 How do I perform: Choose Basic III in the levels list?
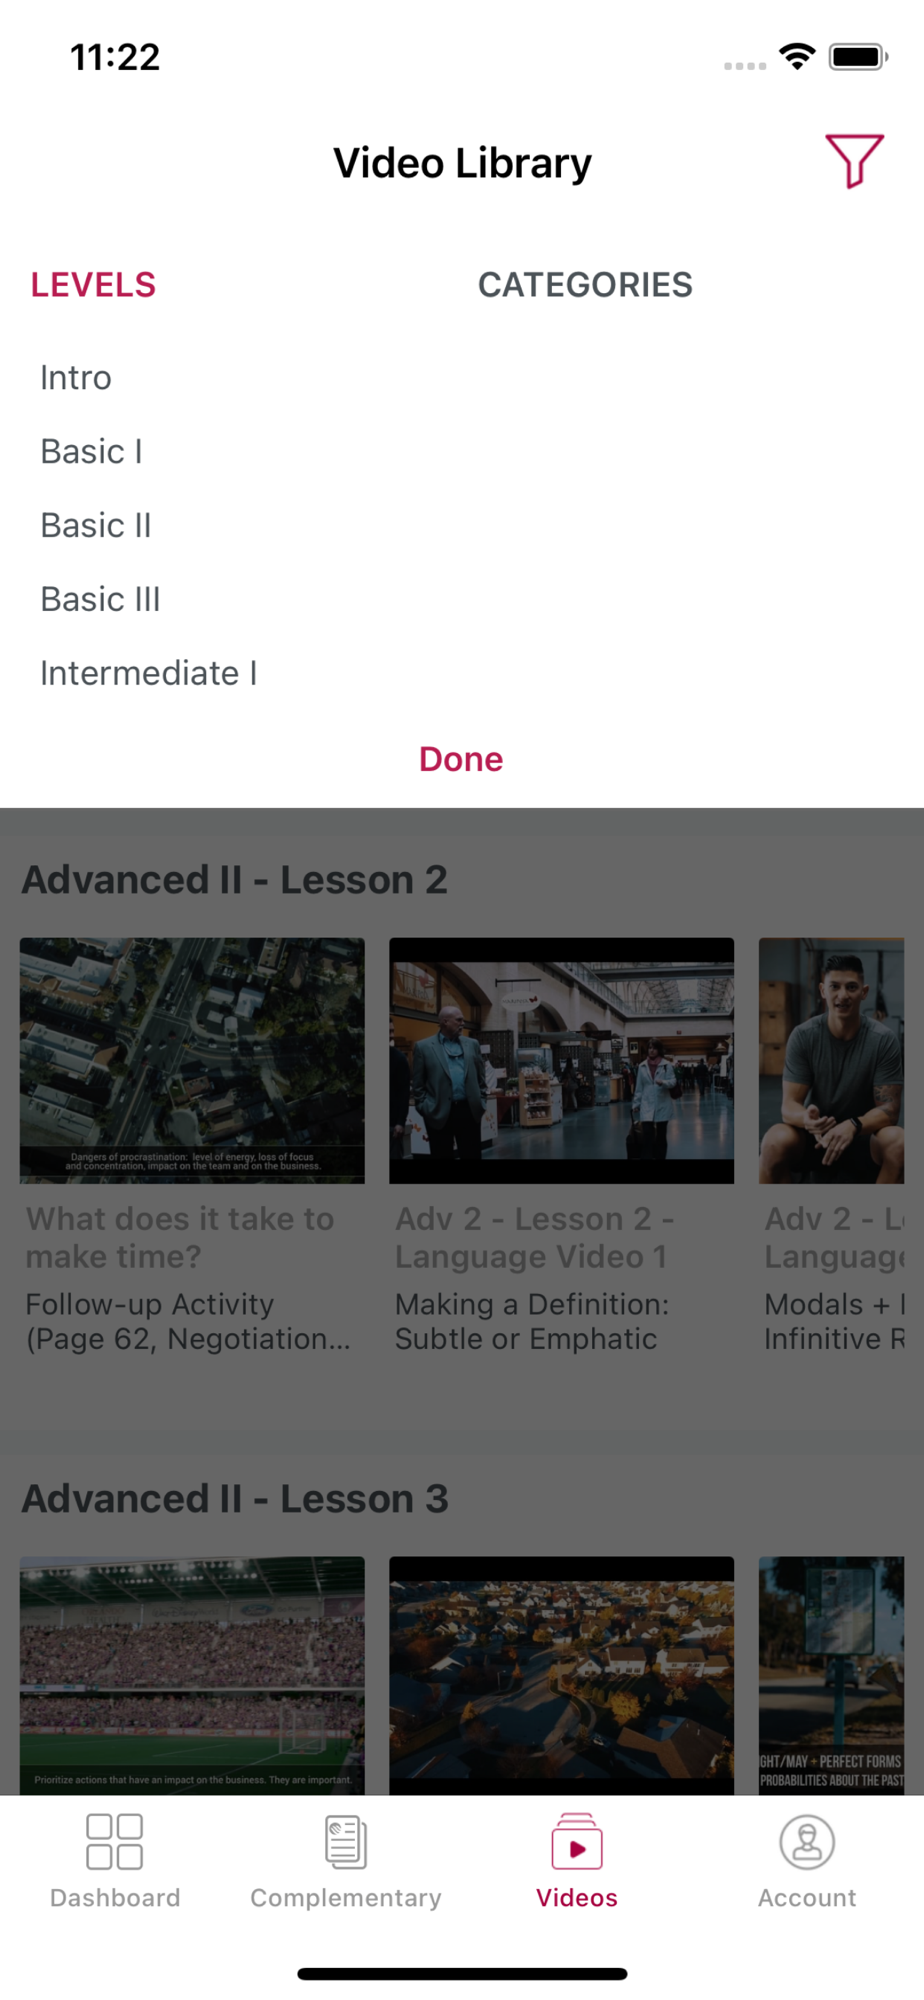click(x=101, y=600)
